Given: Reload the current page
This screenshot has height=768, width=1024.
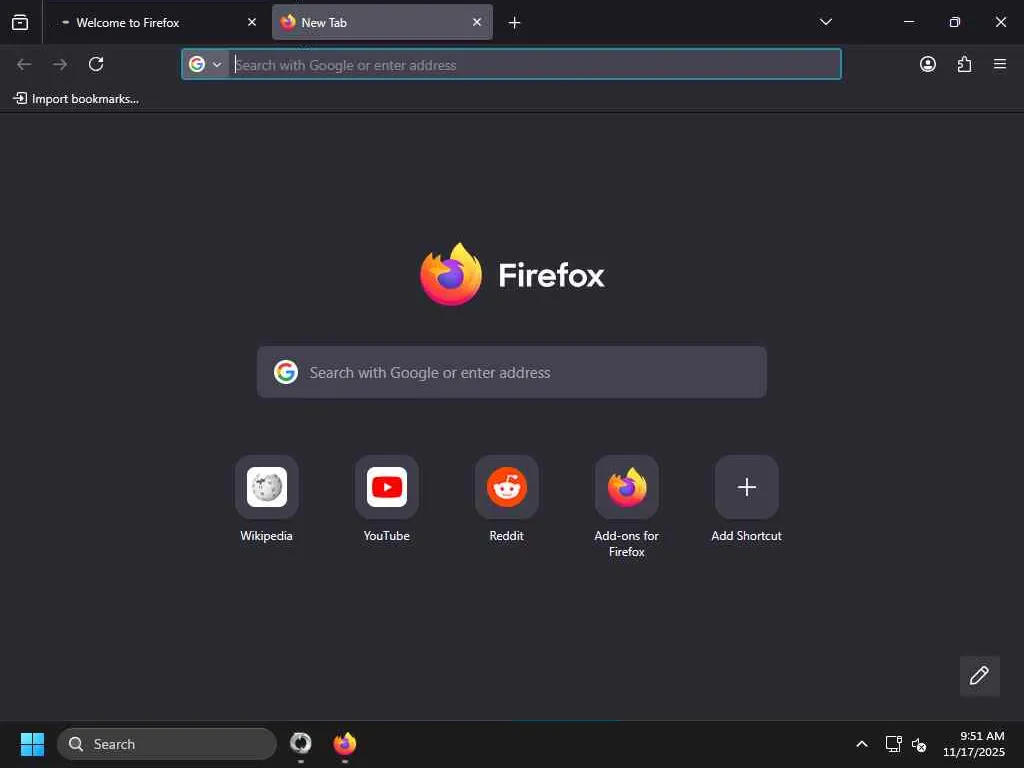Looking at the screenshot, I should pyautogui.click(x=96, y=64).
